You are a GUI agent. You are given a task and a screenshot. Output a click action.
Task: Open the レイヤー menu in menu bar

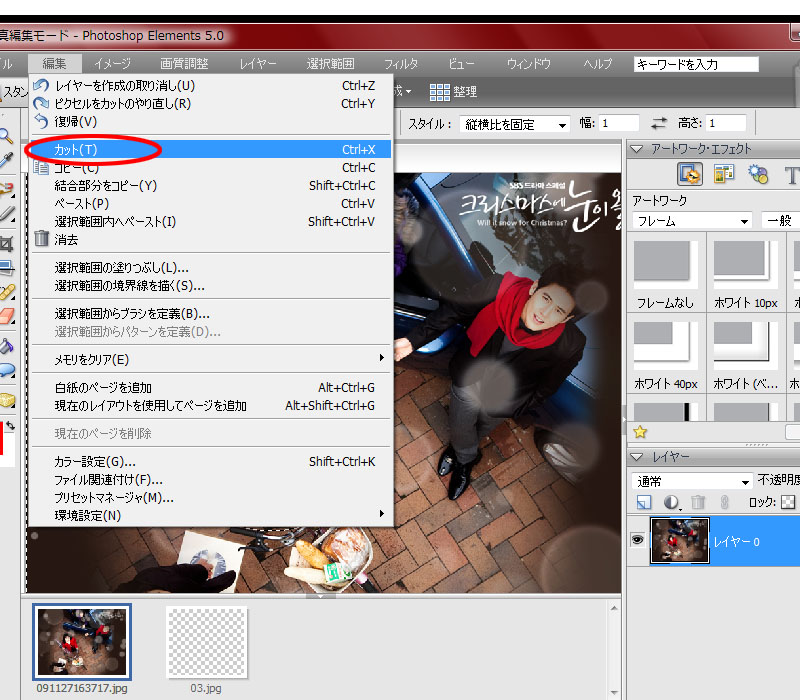click(258, 64)
